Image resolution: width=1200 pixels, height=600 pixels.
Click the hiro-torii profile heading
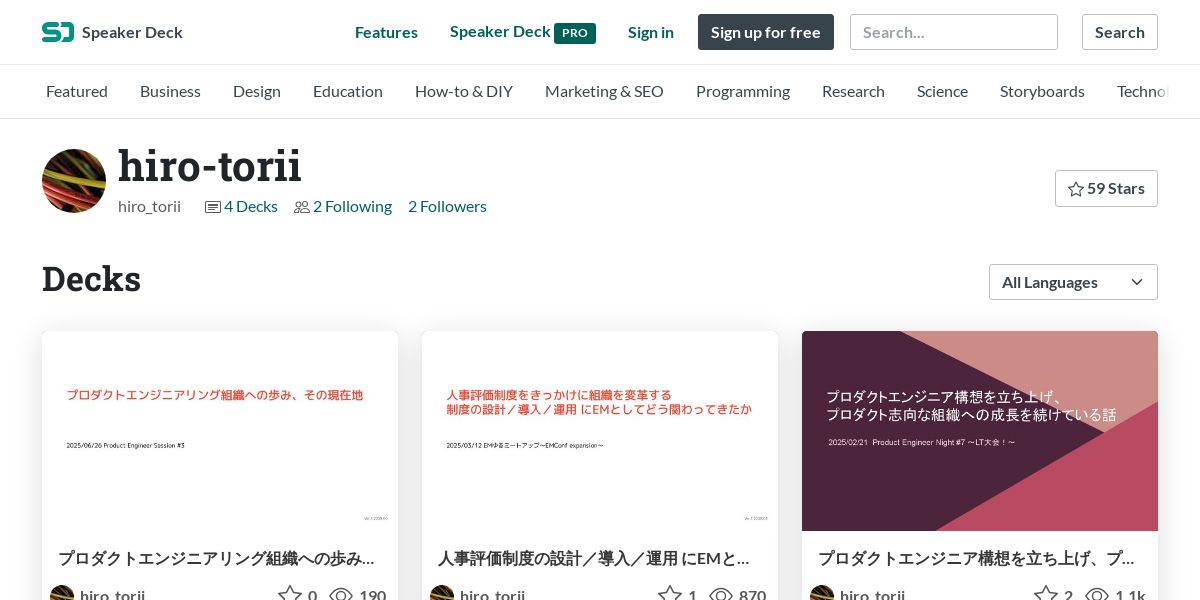(210, 166)
